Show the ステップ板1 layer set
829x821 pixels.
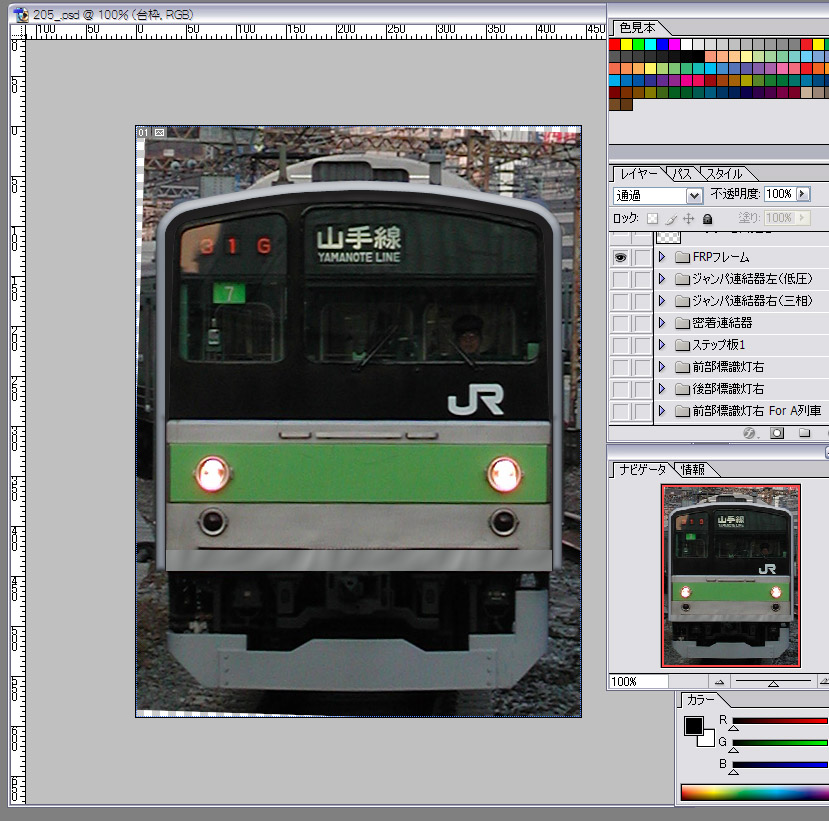(x=620, y=345)
